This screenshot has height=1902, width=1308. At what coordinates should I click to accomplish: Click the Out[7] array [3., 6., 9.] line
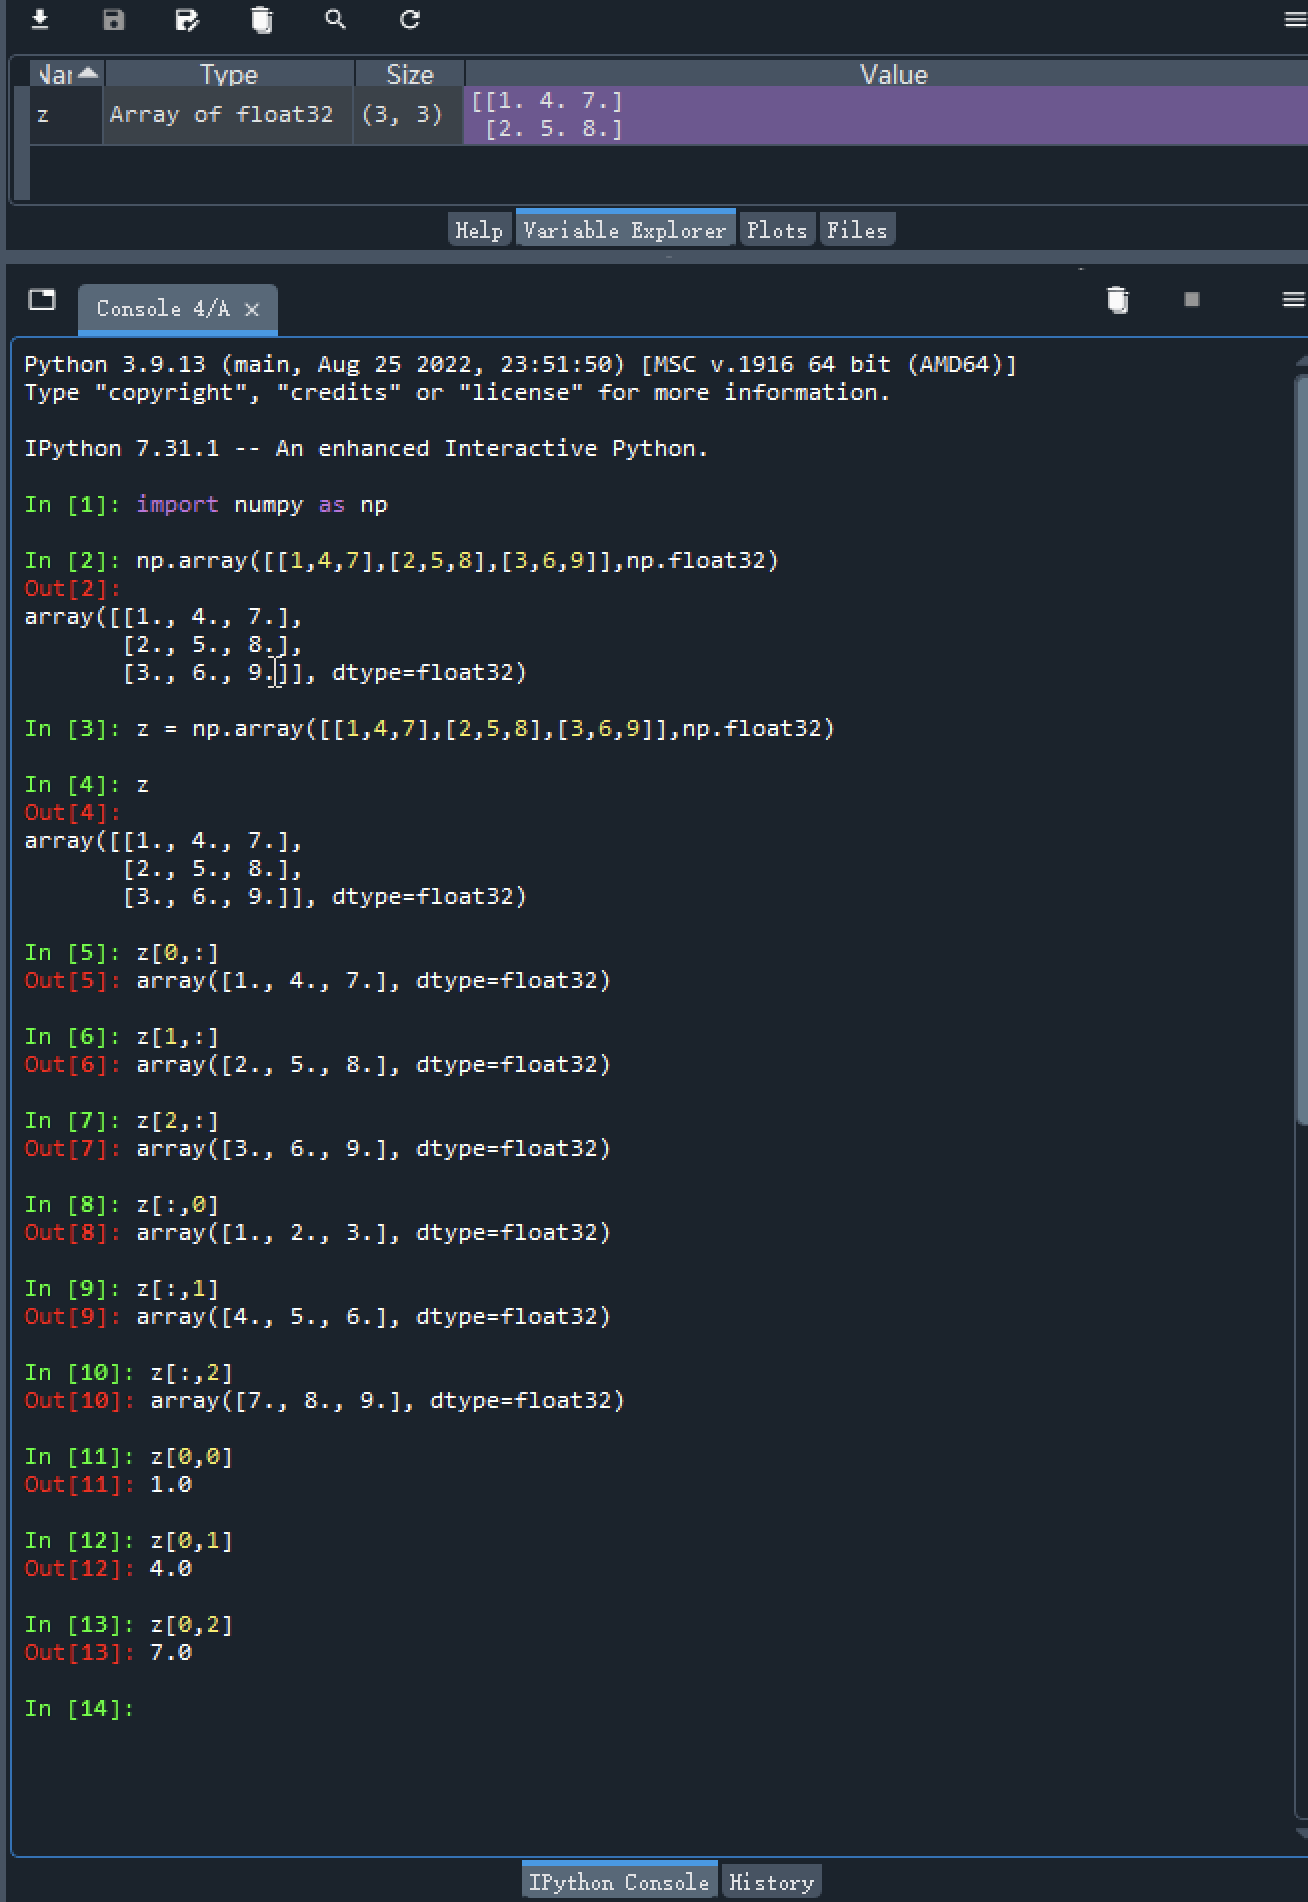[318, 1148]
